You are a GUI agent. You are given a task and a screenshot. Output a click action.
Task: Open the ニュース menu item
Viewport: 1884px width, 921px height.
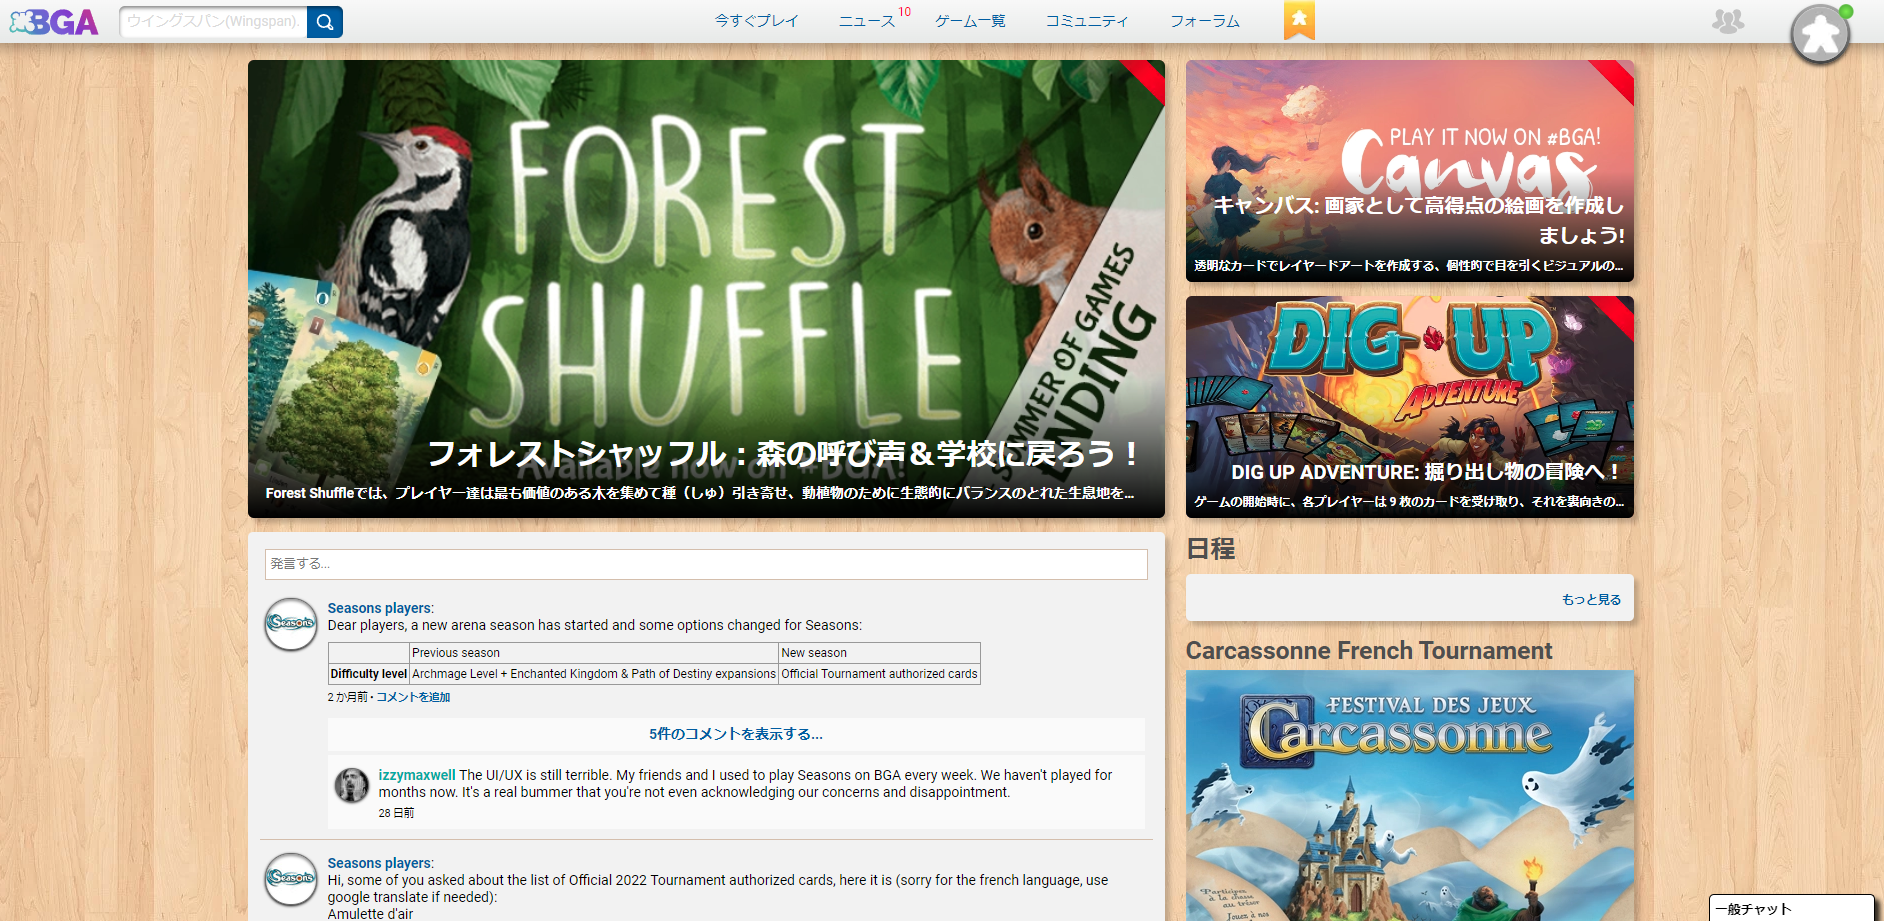[x=866, y=21]
